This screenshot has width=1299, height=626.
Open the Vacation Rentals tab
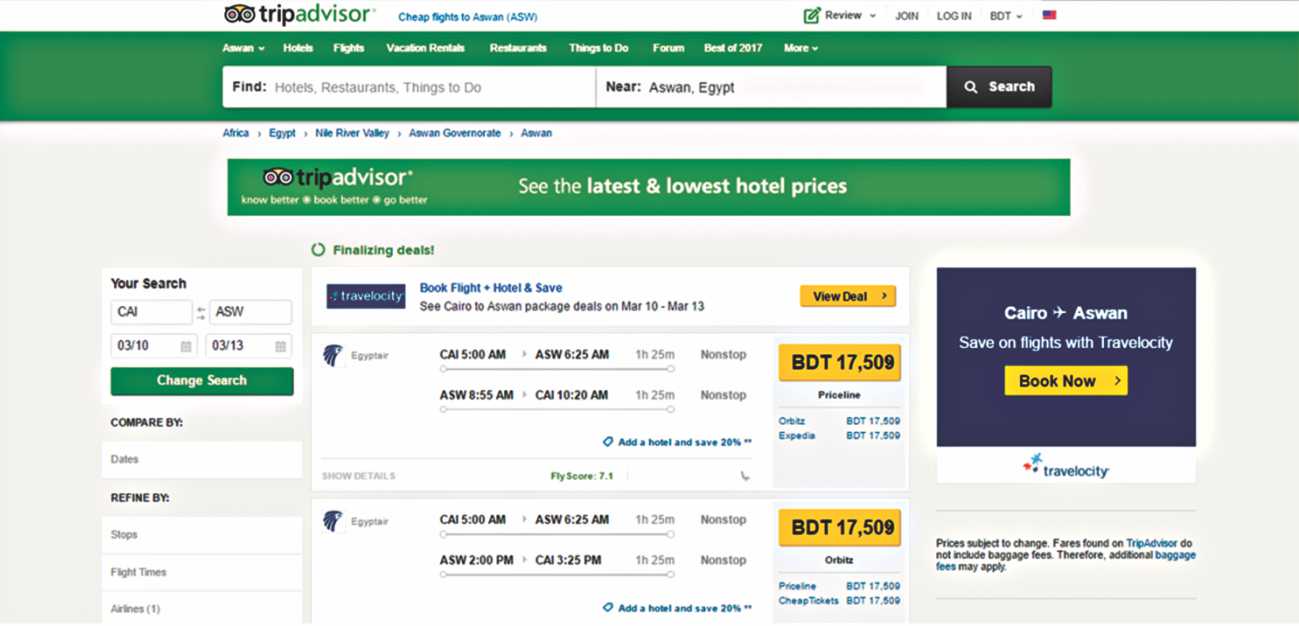point(426,48)
